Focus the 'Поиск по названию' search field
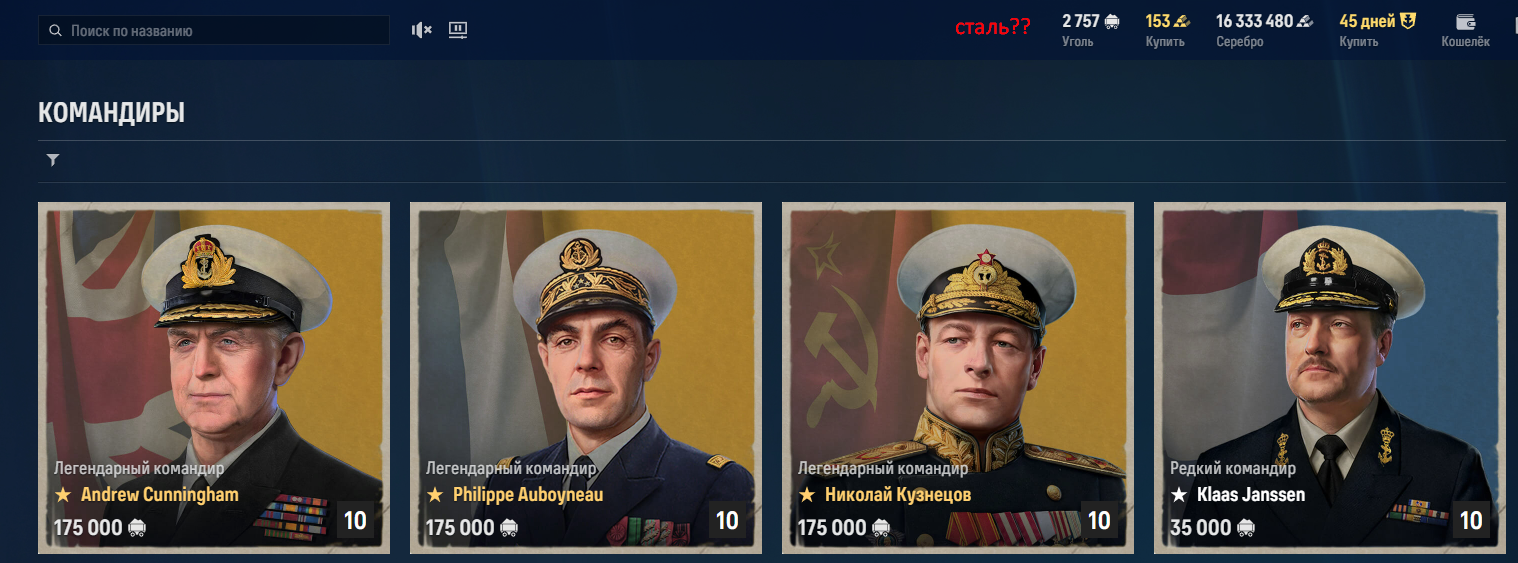This screenshot has width=1518, height=563. pyautogui.click(x=214, y=30)
